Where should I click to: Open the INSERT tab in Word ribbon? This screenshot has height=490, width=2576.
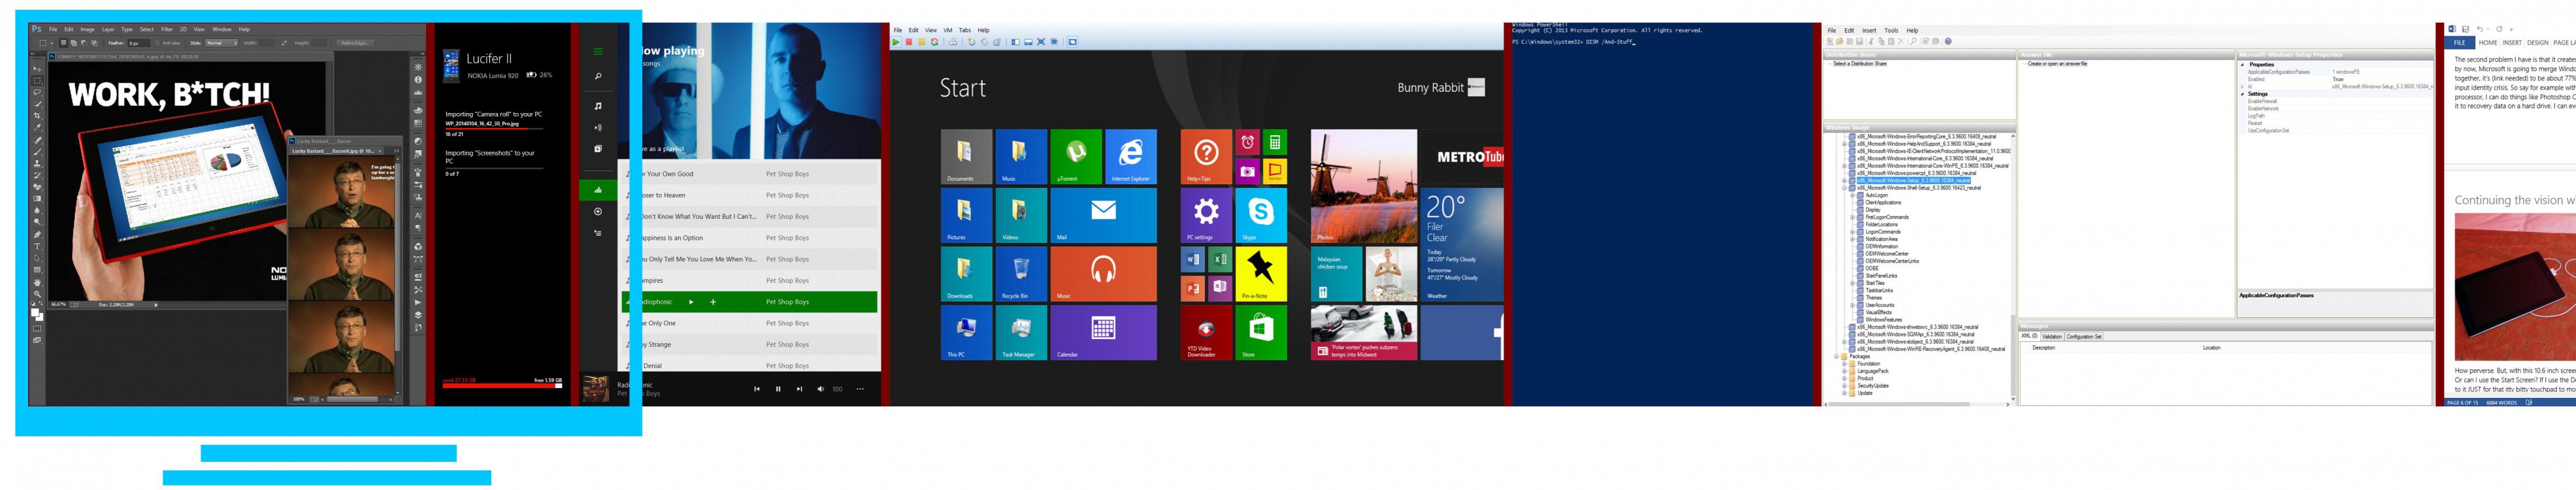pos(2512,43)
